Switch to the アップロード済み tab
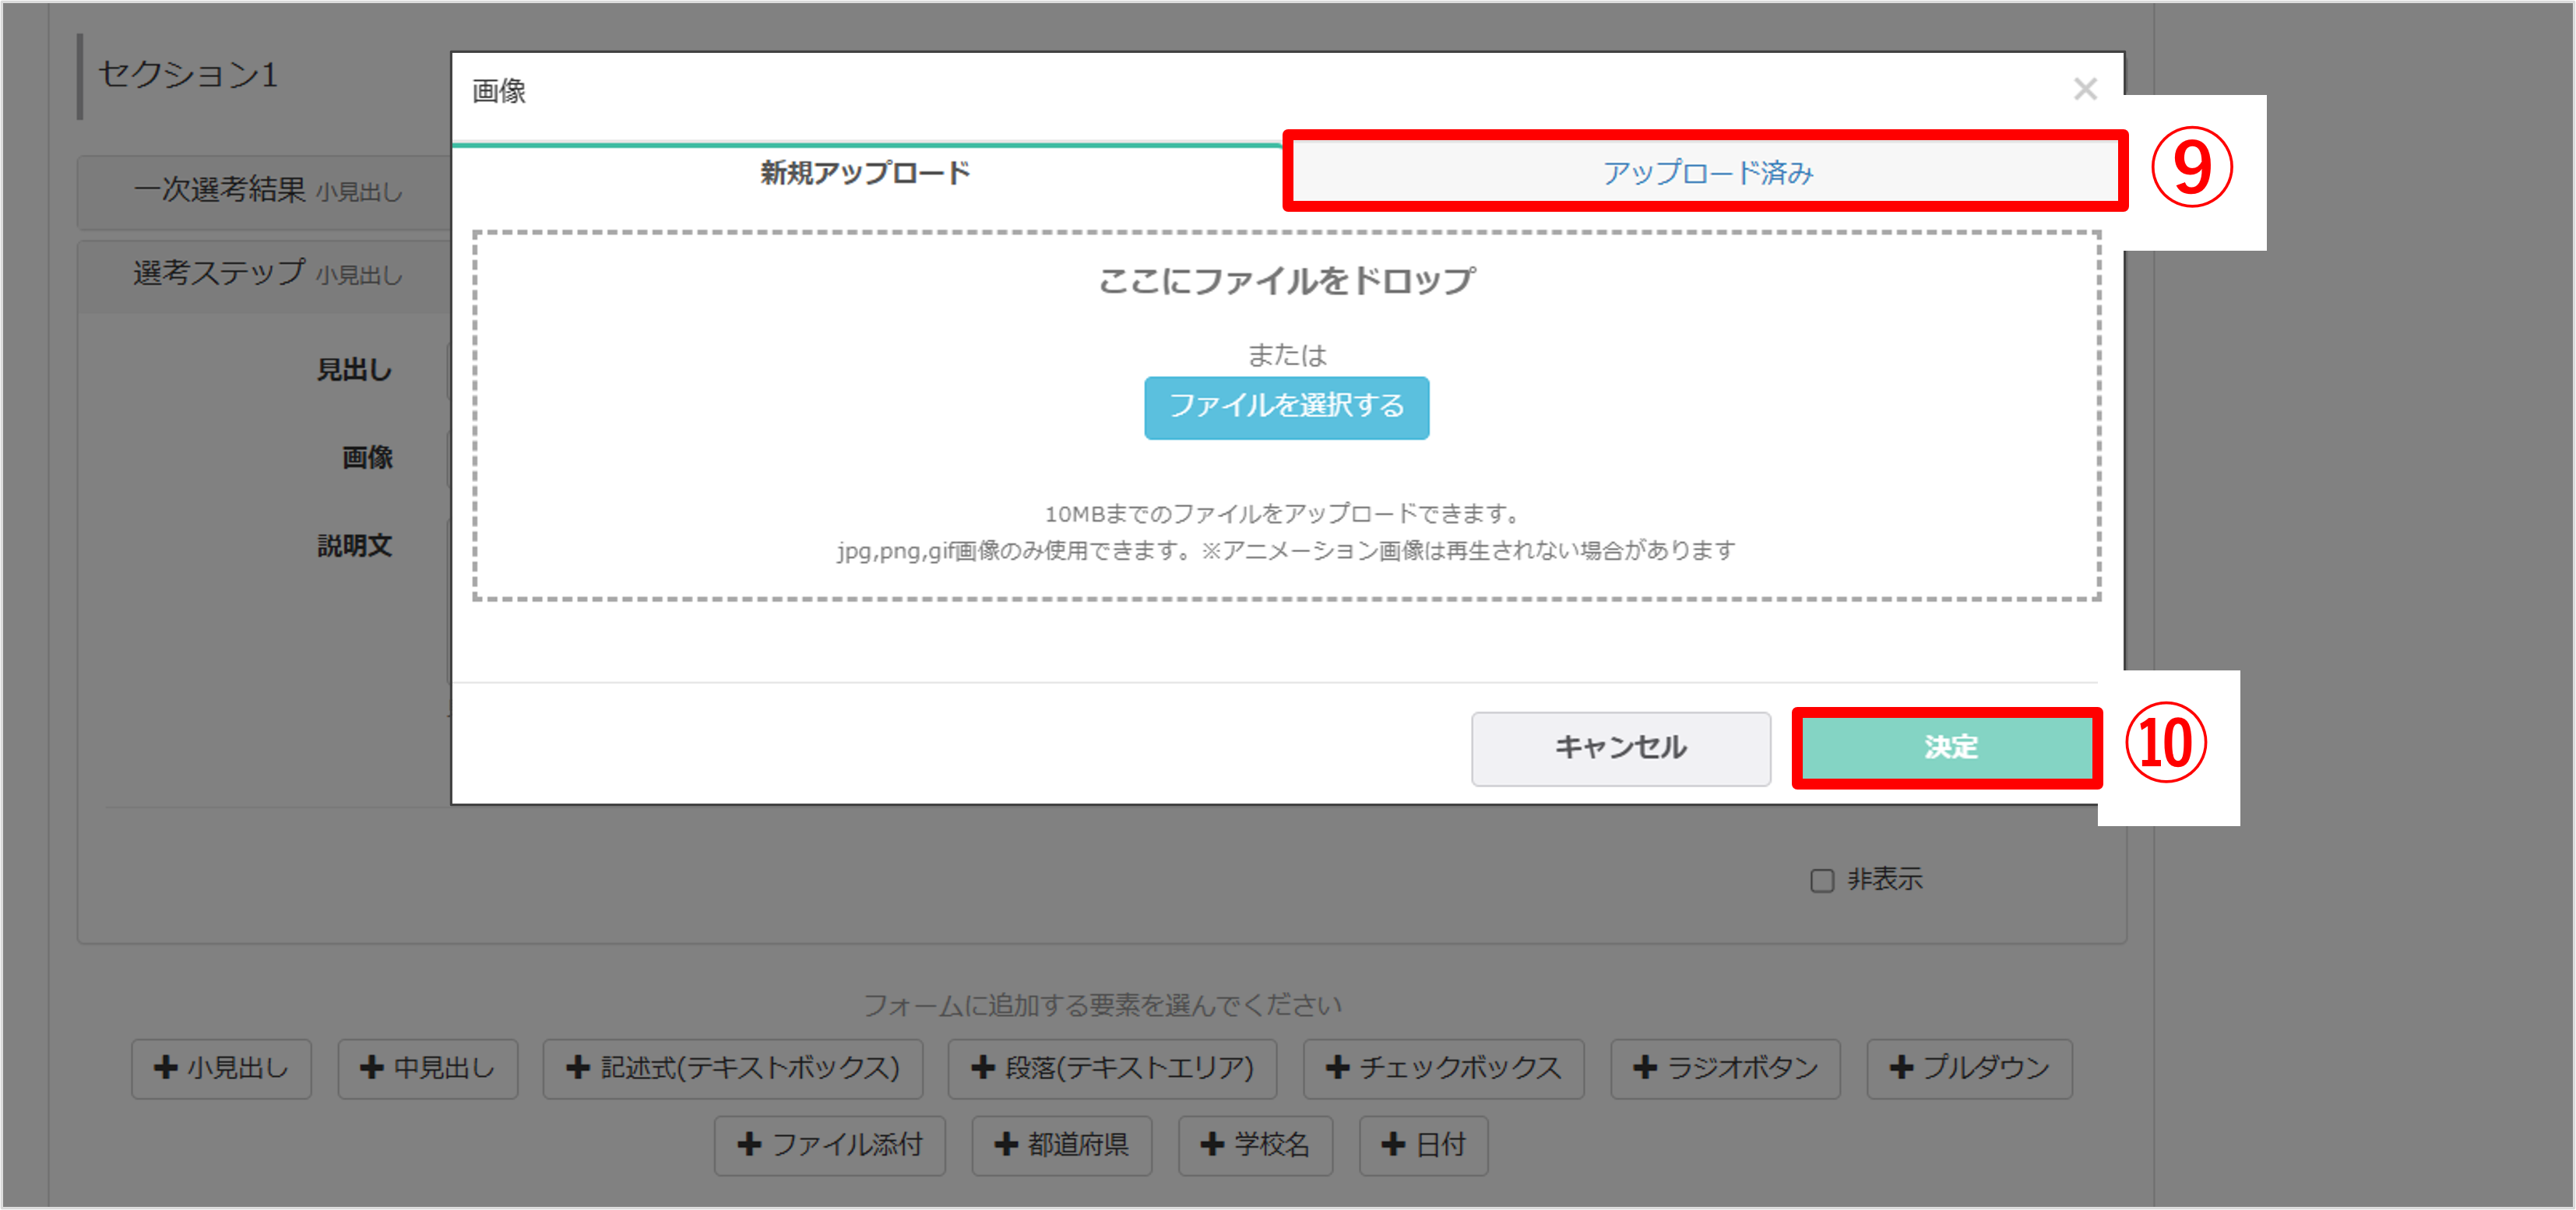Screen dimensions: 2576x1210 click(x=1706, y=172)
